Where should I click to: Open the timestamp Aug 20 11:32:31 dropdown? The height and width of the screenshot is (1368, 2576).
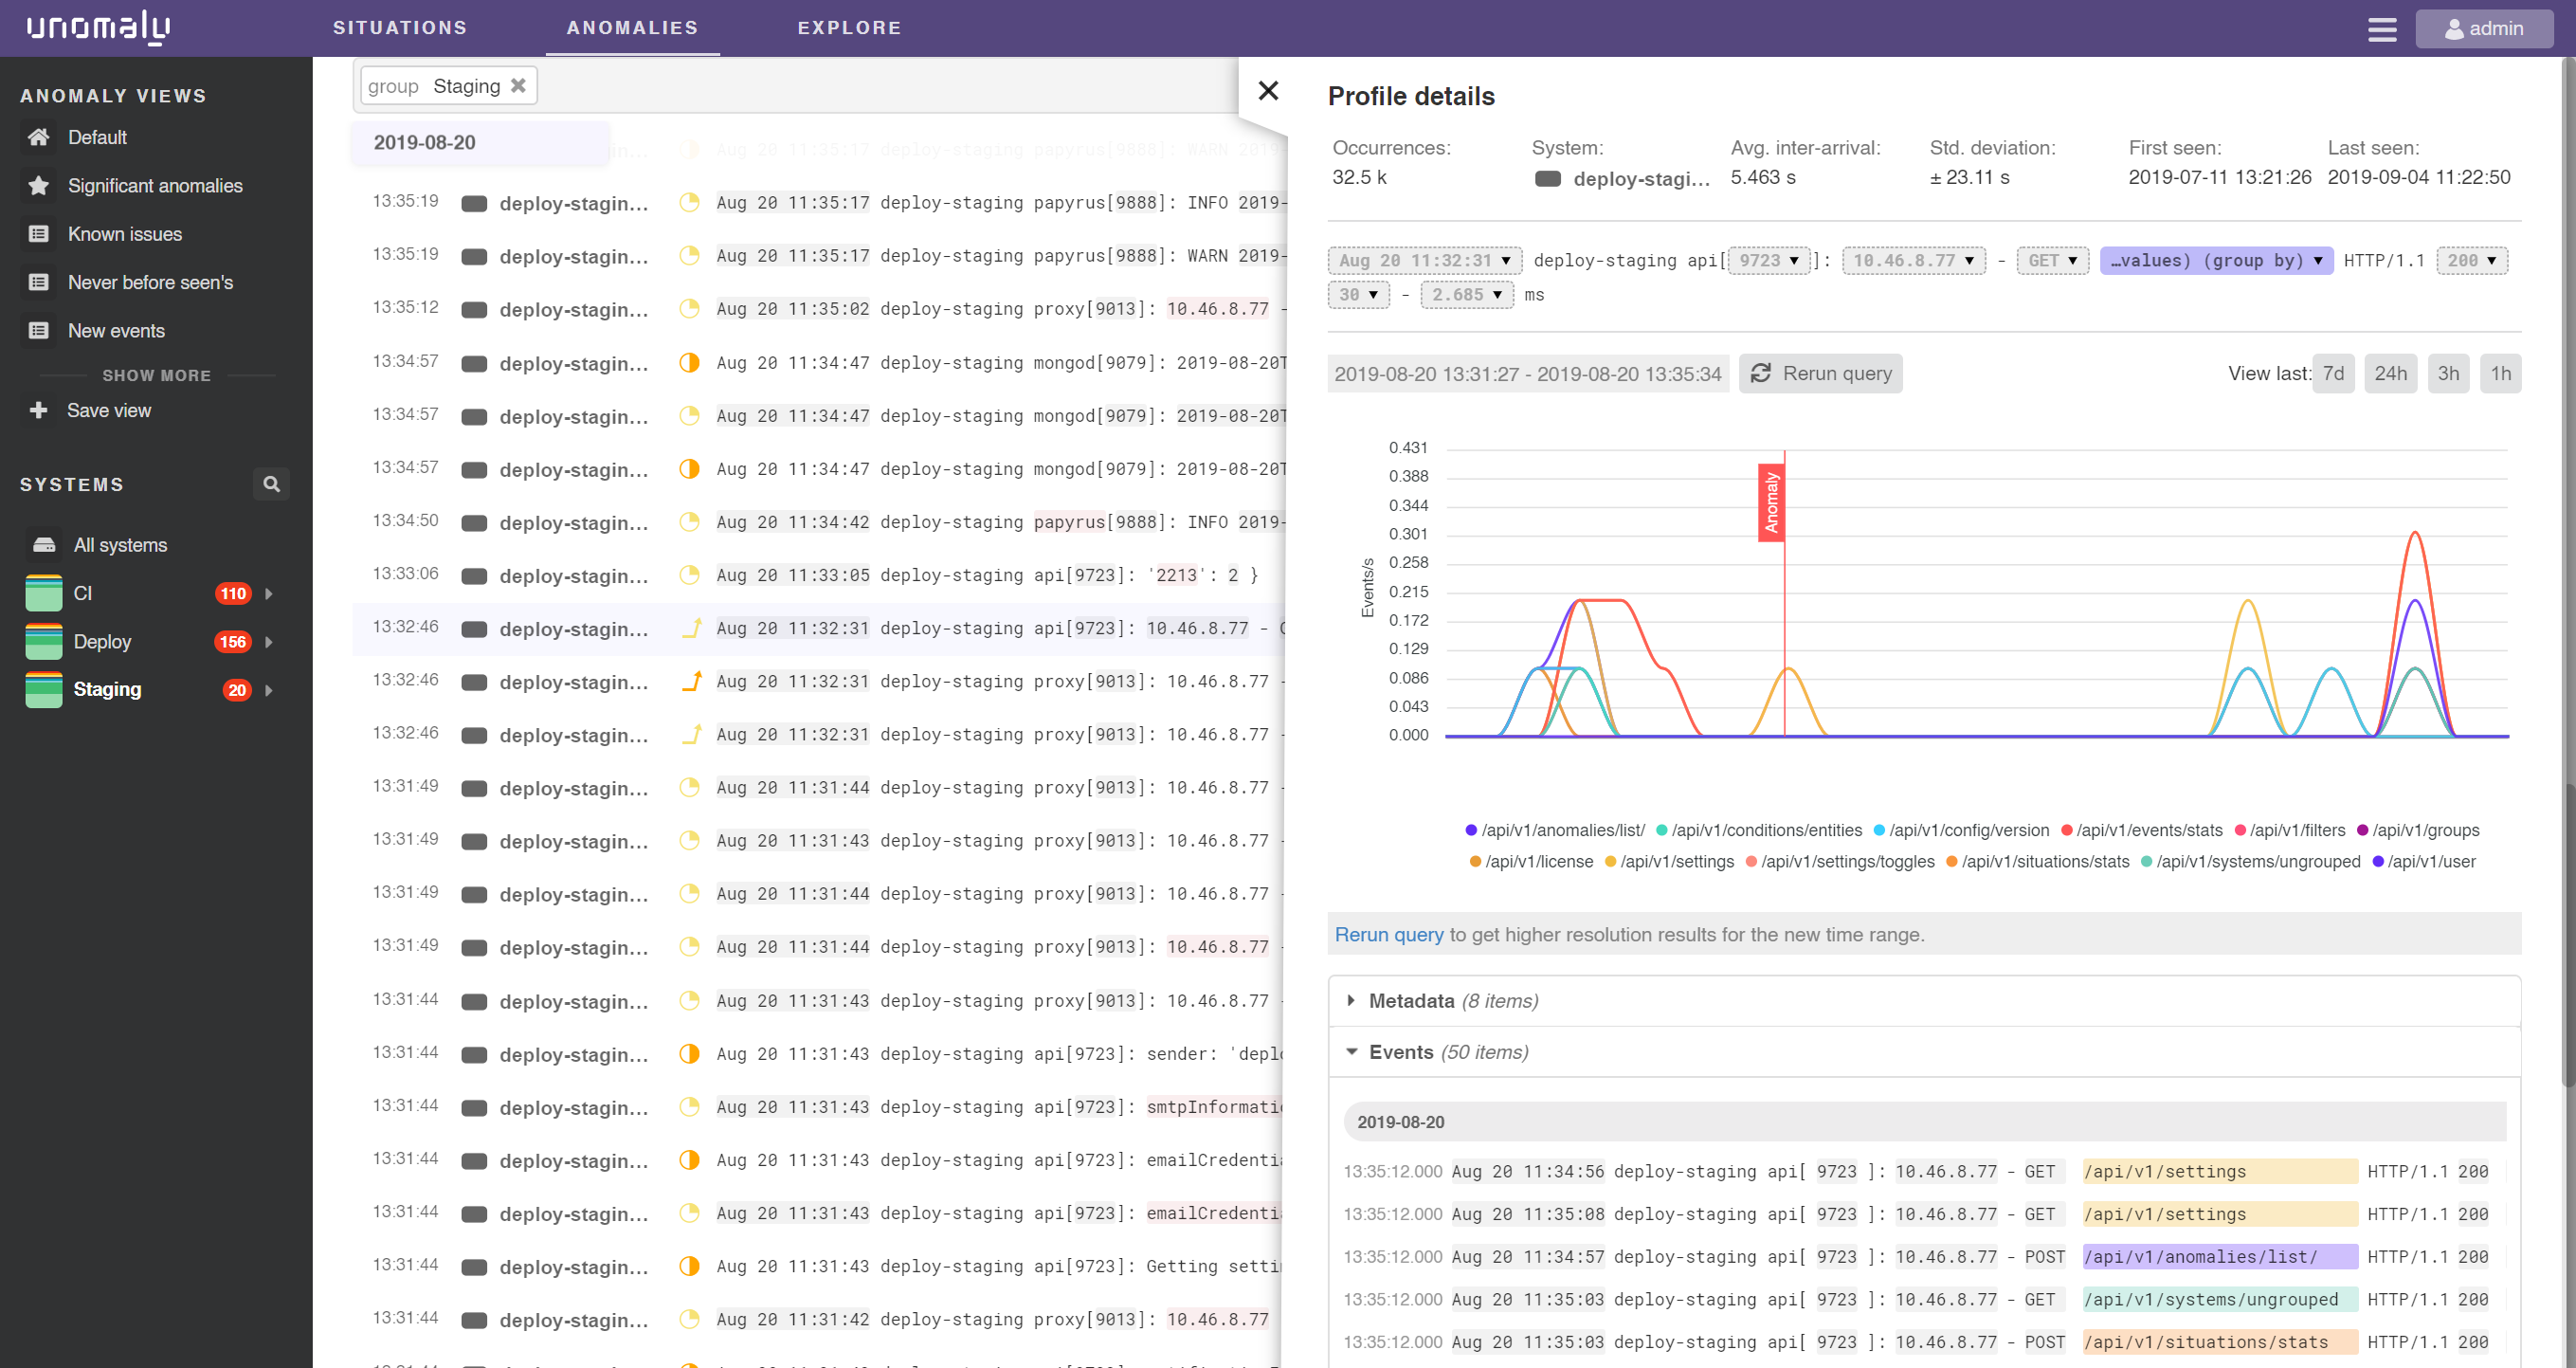(x=1424, y=261)
